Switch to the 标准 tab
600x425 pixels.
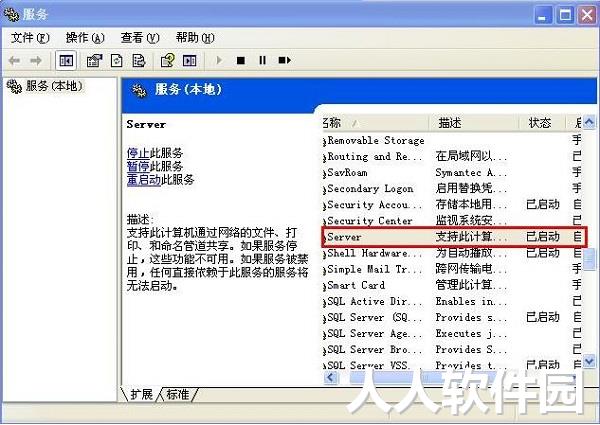point(178,394)
